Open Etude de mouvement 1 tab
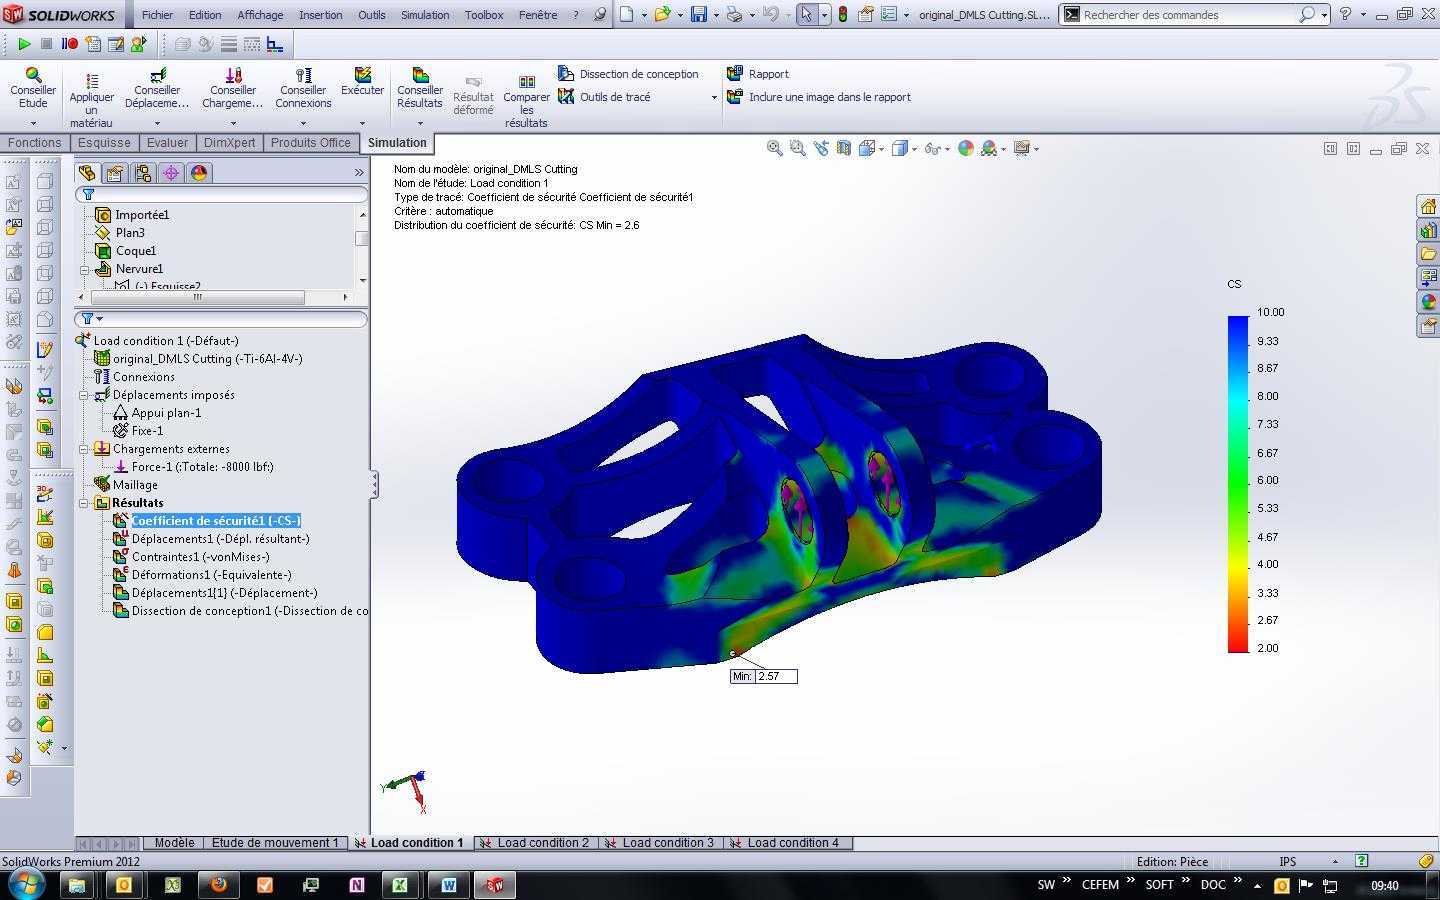 [x=275, y=843]
